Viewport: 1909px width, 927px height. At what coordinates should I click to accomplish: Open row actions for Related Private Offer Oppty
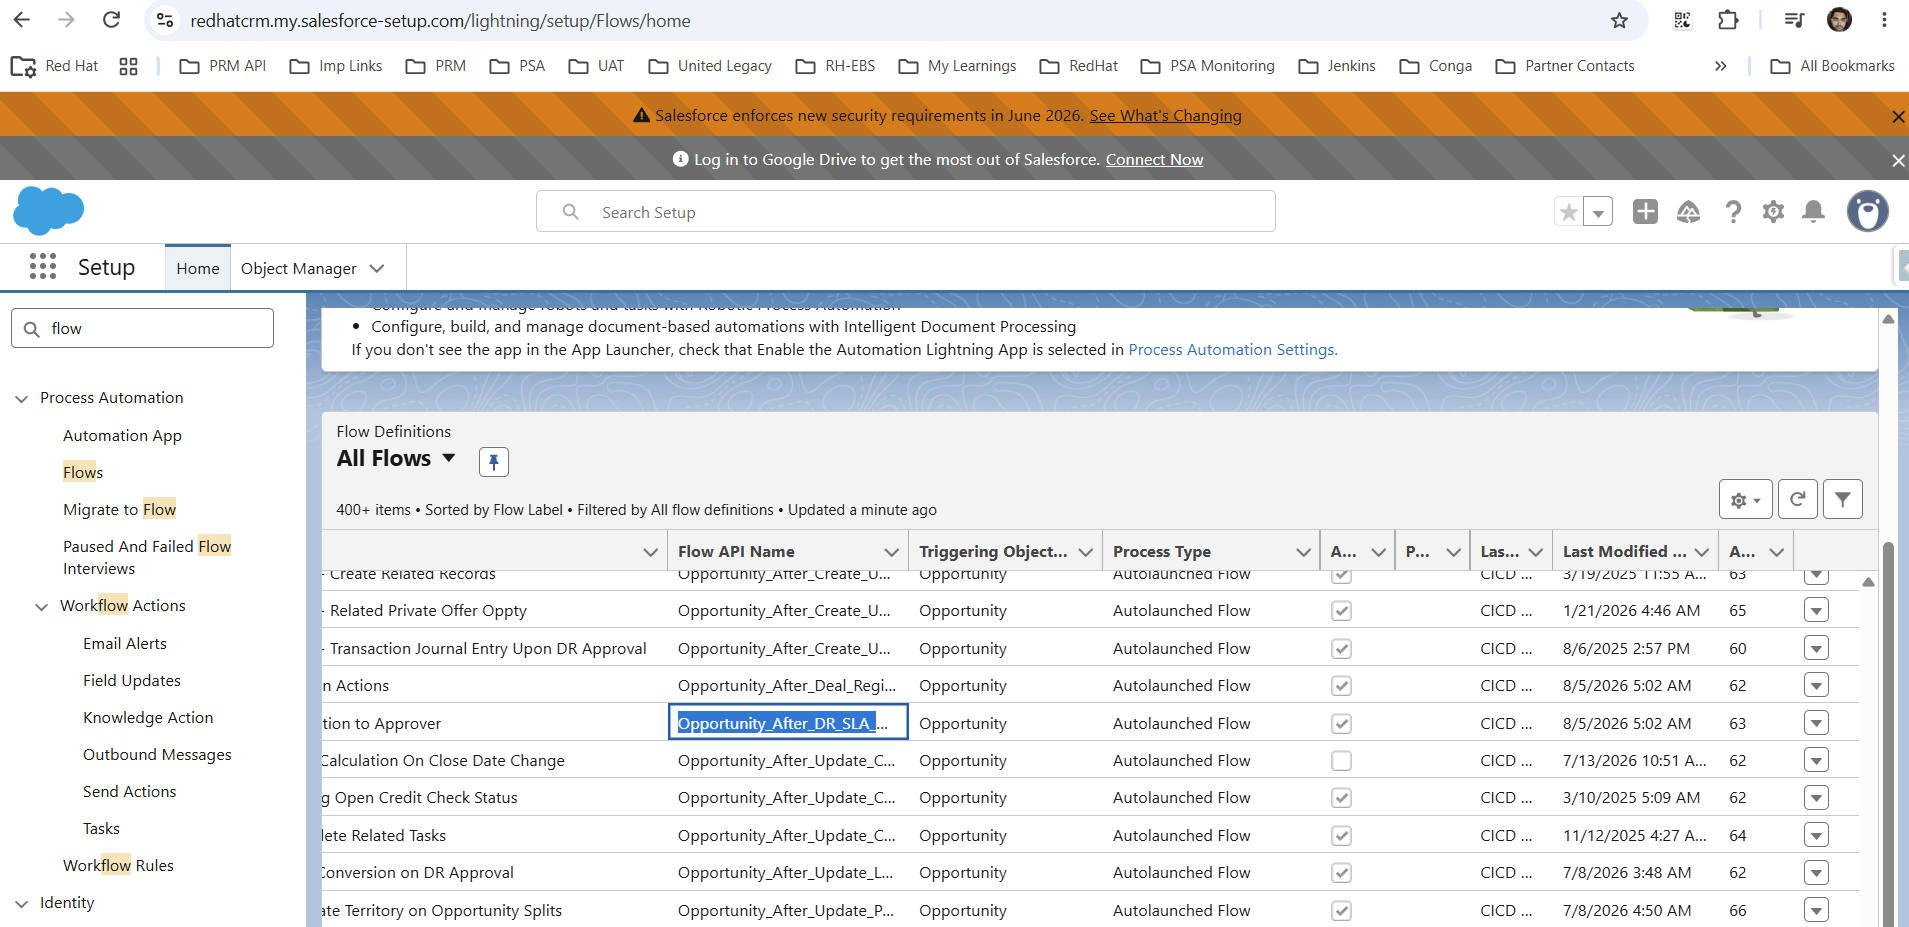click(x=1816, y=610)
